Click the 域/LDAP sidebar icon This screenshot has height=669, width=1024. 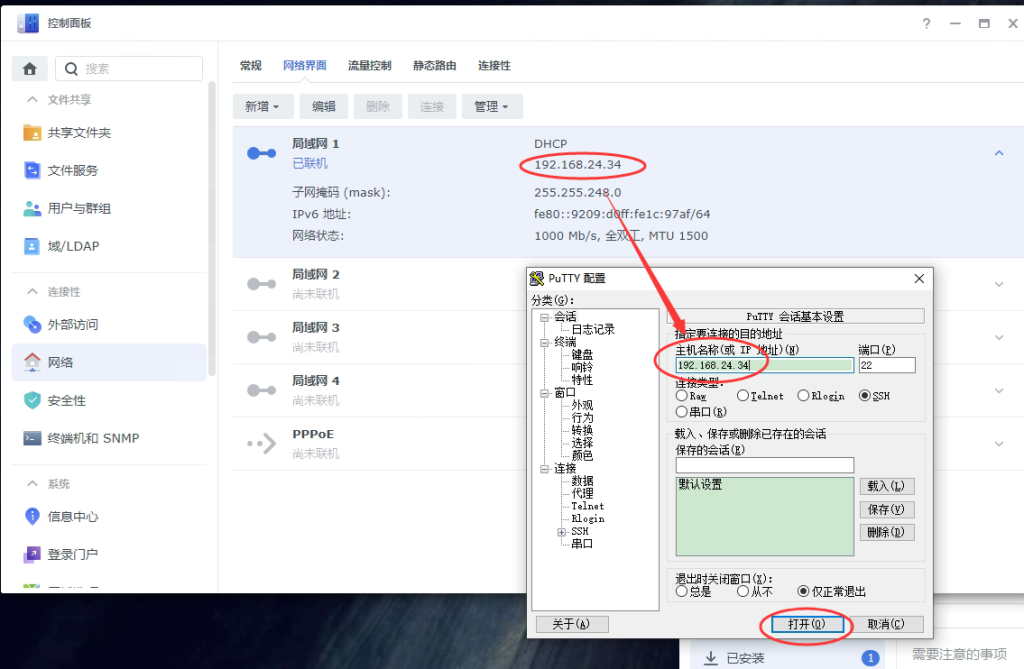click(x=74, y=245)
